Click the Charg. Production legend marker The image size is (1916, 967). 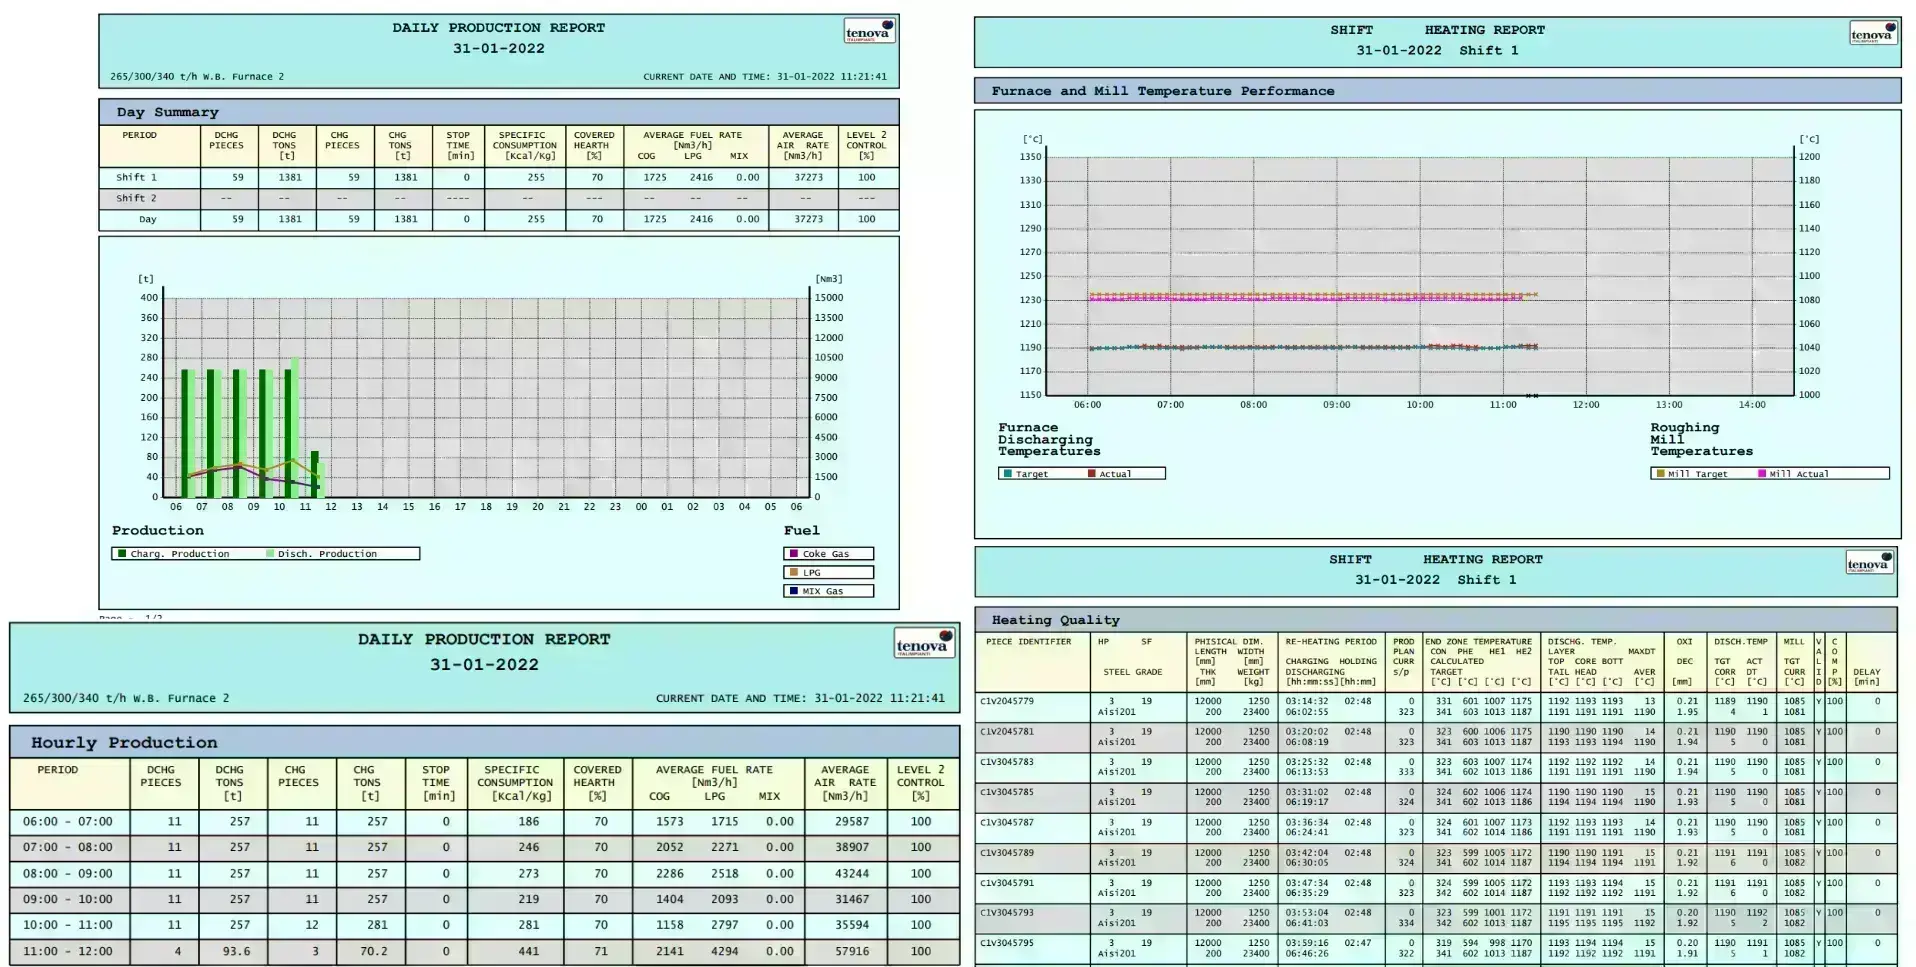point(122,553)
